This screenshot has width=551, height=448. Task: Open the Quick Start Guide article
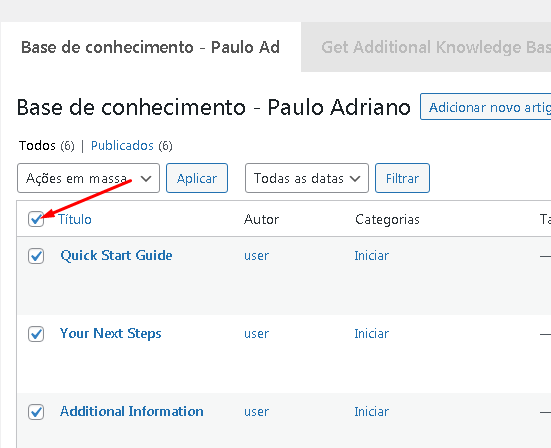click(116, 255)
